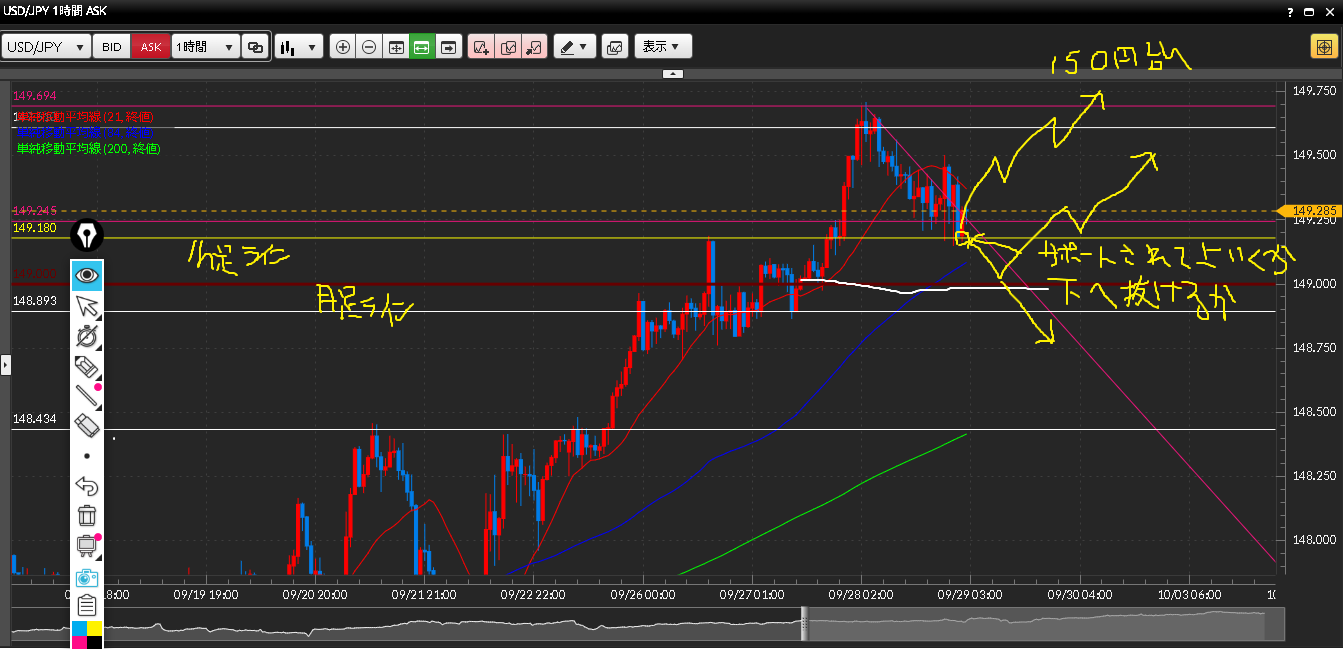Screen dimensions: 1343x649
Task: Click the add technical indicator icon
Action: [x=481, y=47]
